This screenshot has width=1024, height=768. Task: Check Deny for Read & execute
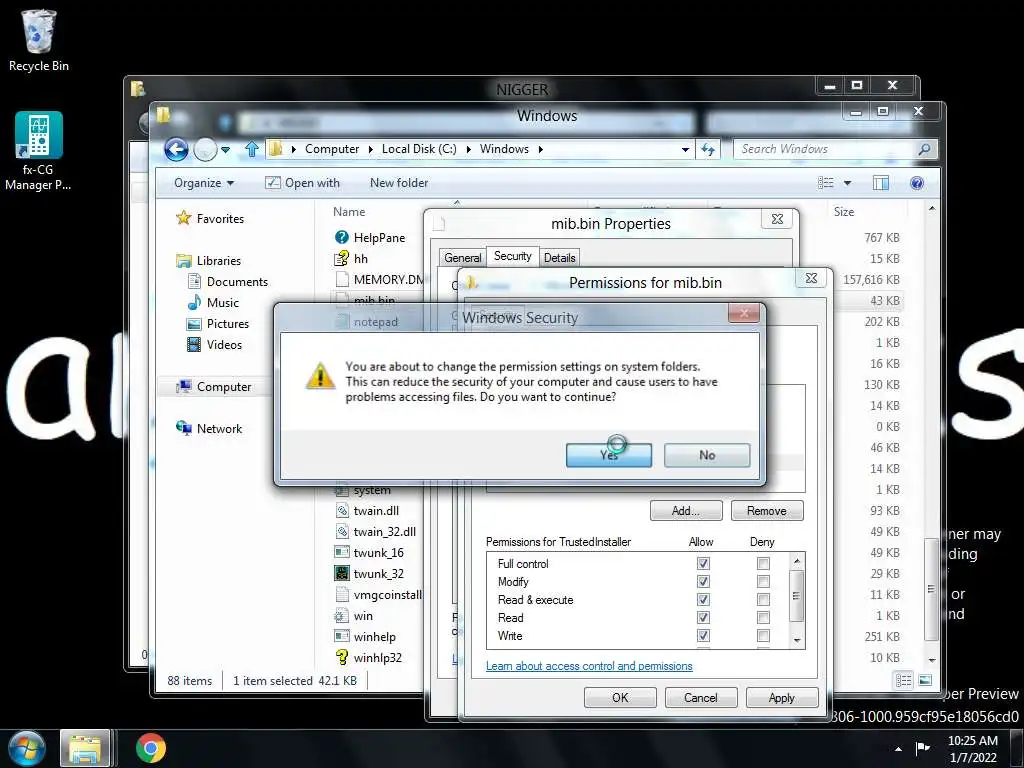tap(763, 600)
